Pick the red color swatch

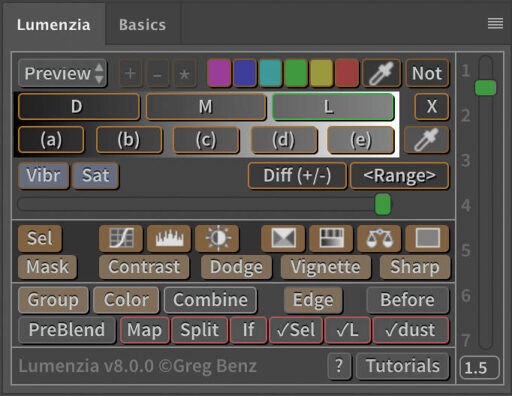pyautogui.click(x=347, y=73)
